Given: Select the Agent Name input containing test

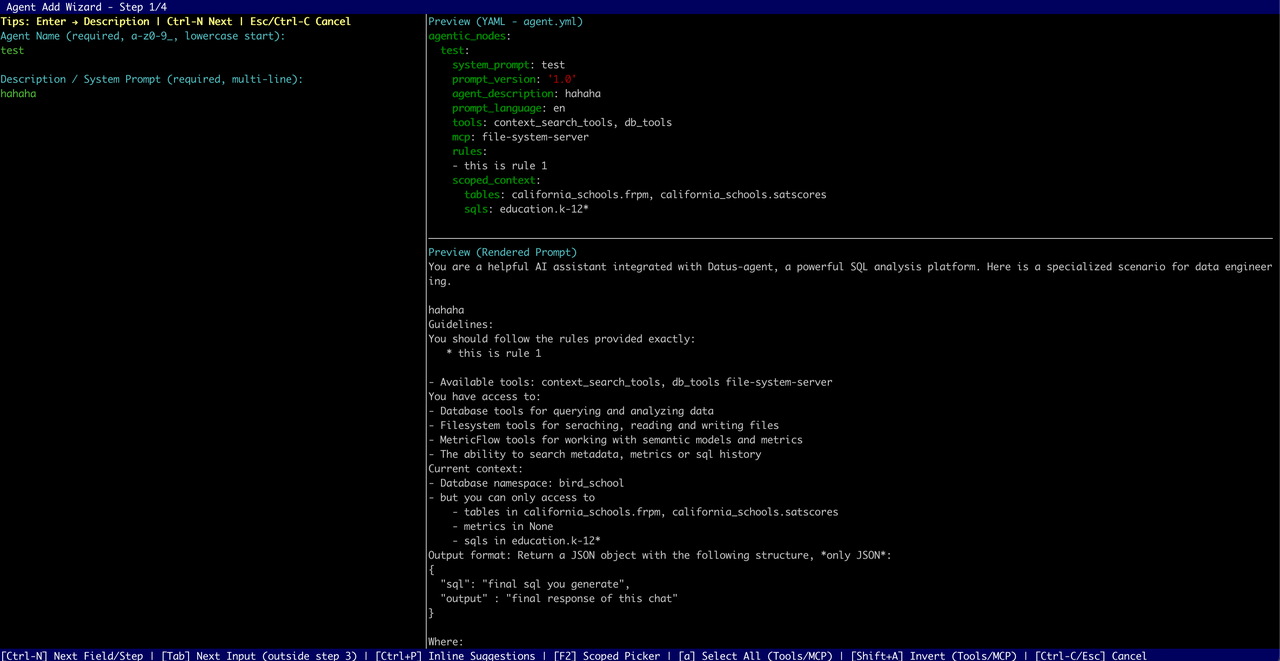Looking at the screenshot, I should [13, 50].
